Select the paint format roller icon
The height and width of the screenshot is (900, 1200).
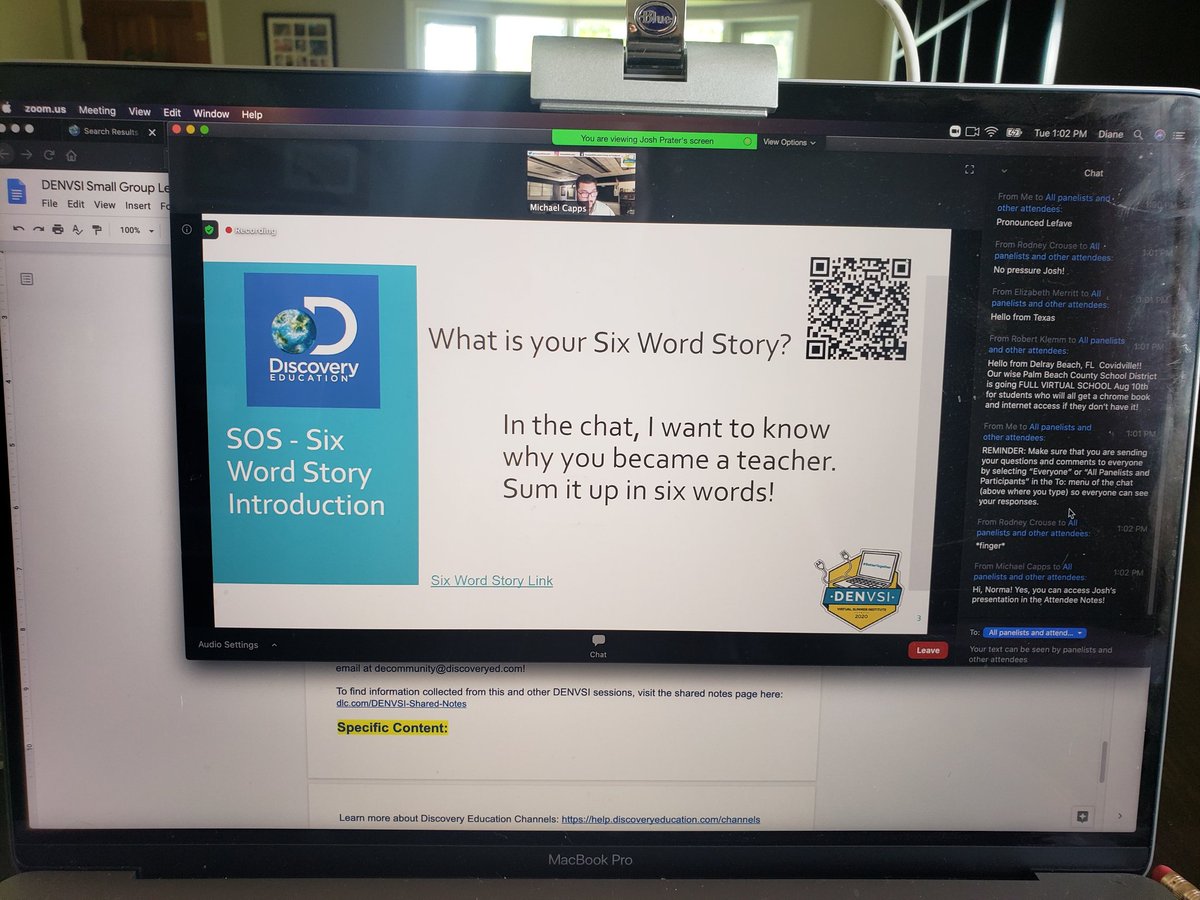coord(96,229)
